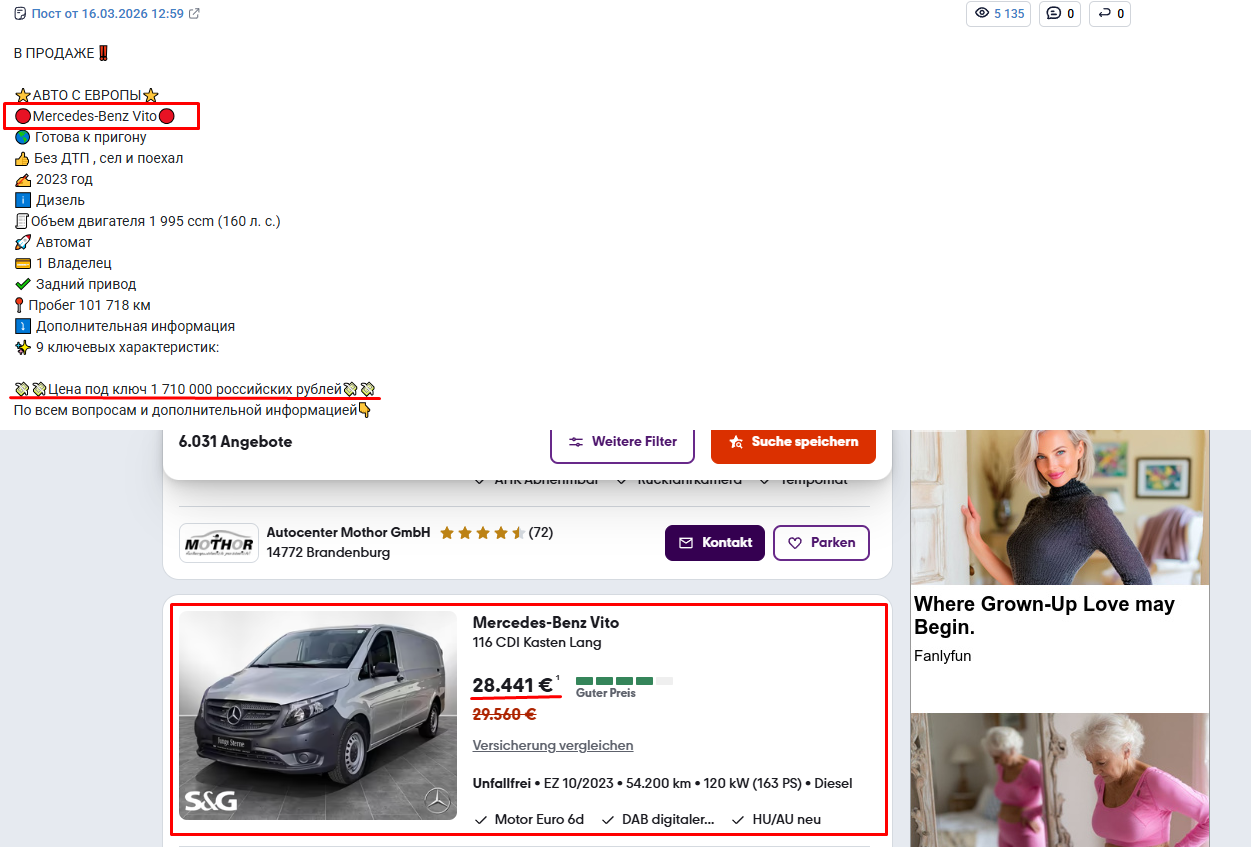This screenshot has width=1251, height=847.
Task: Click the Fanlyfun advertiser name
Action: coord(943,656)
